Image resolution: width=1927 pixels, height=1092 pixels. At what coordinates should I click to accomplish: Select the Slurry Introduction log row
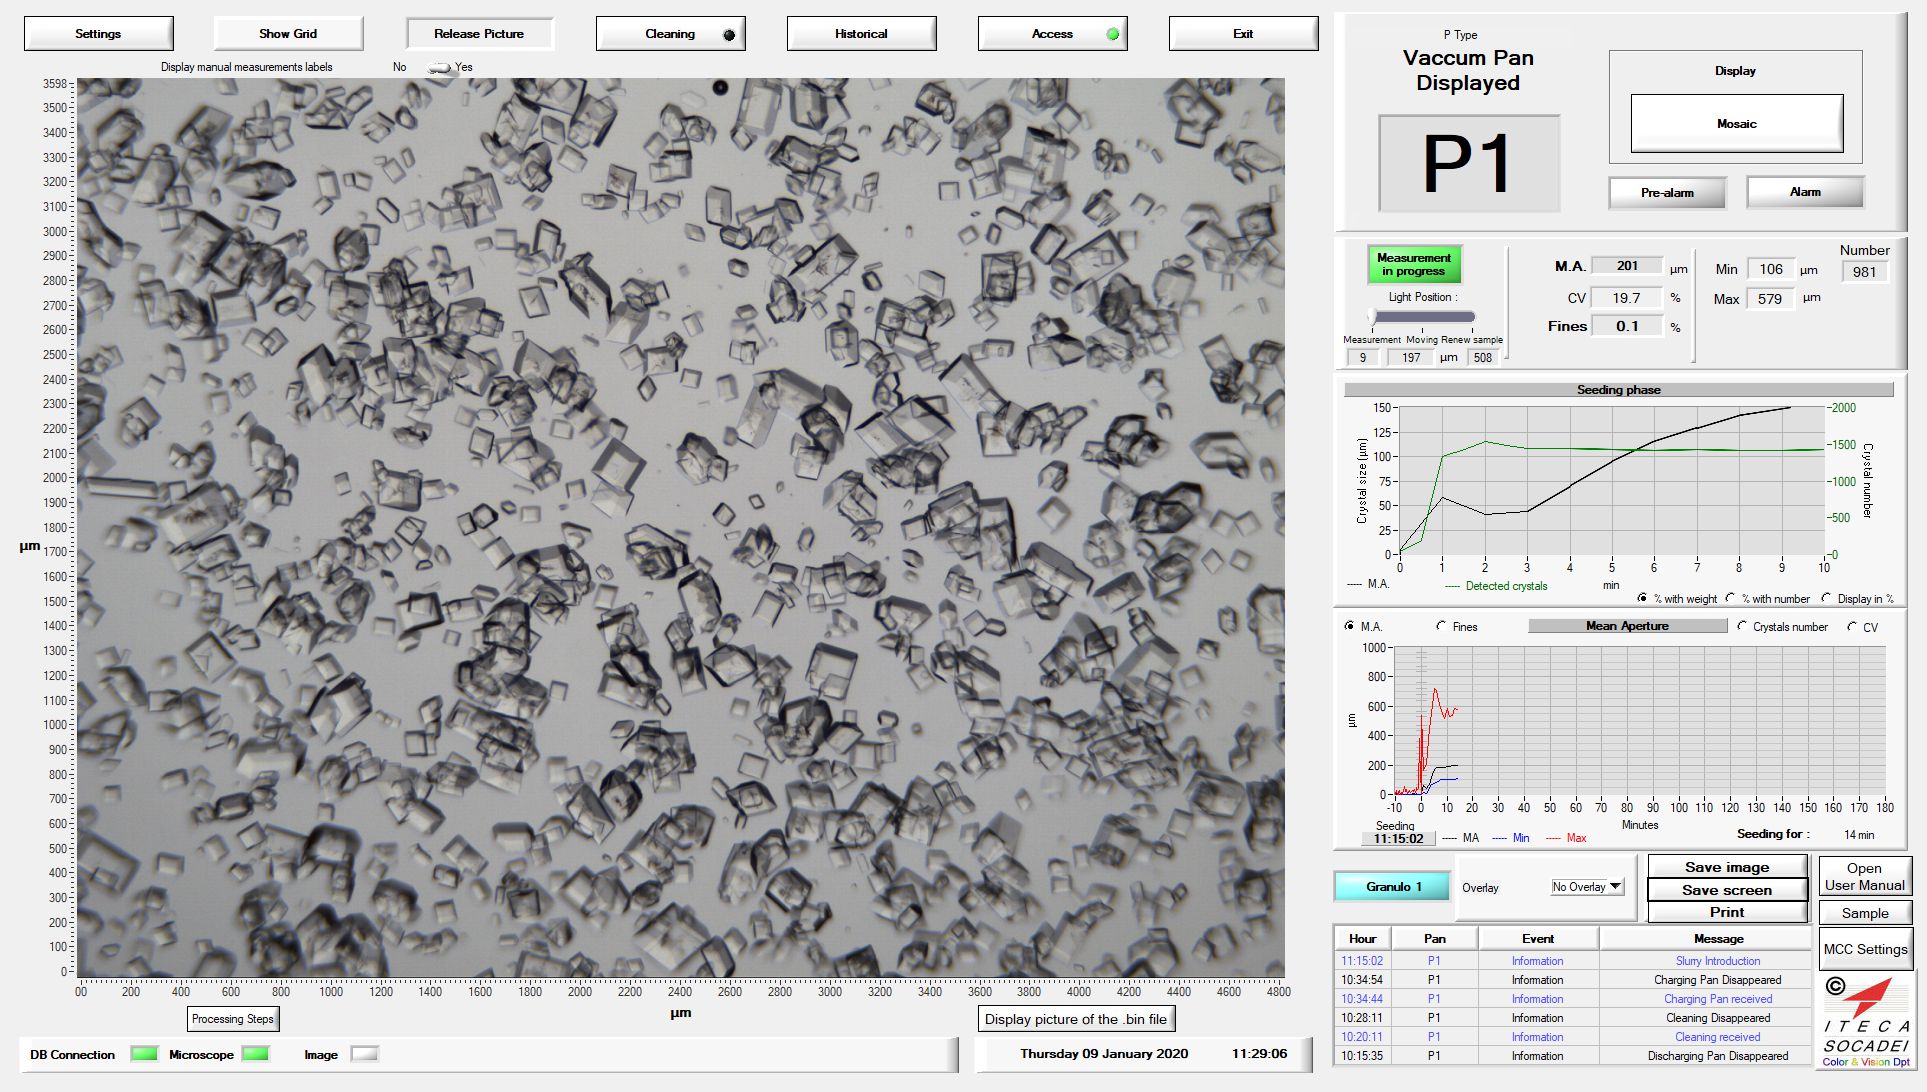click(1717, 961)
